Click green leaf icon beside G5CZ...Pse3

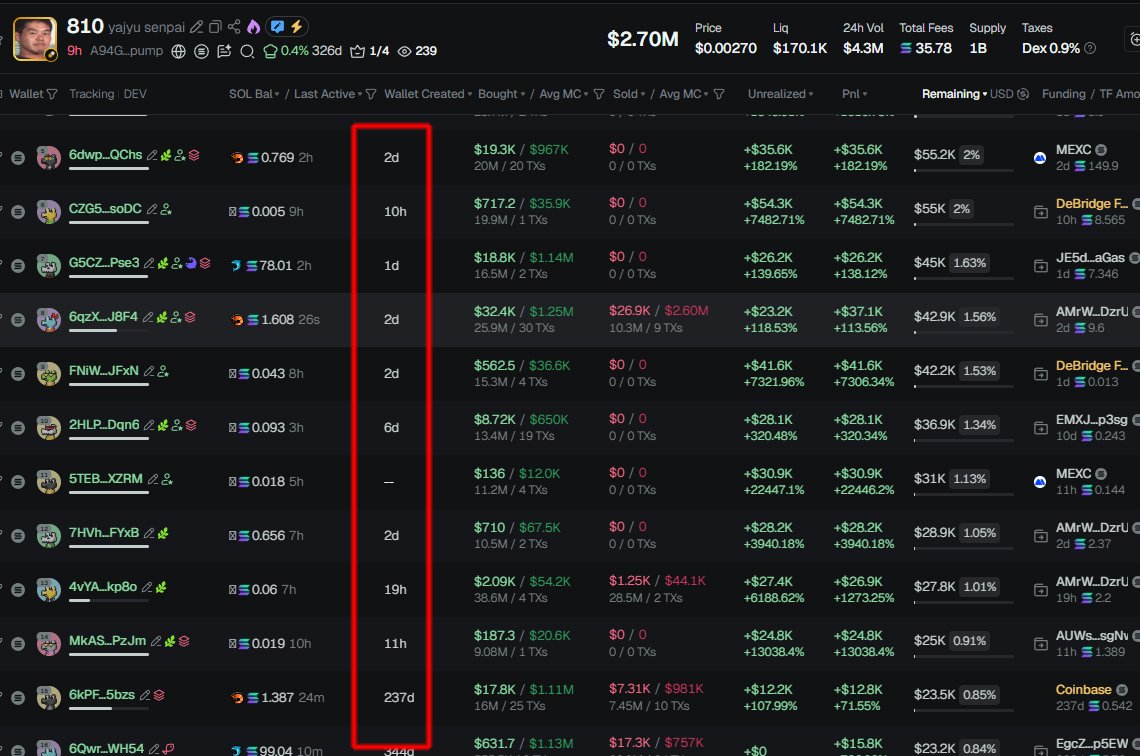163,263
